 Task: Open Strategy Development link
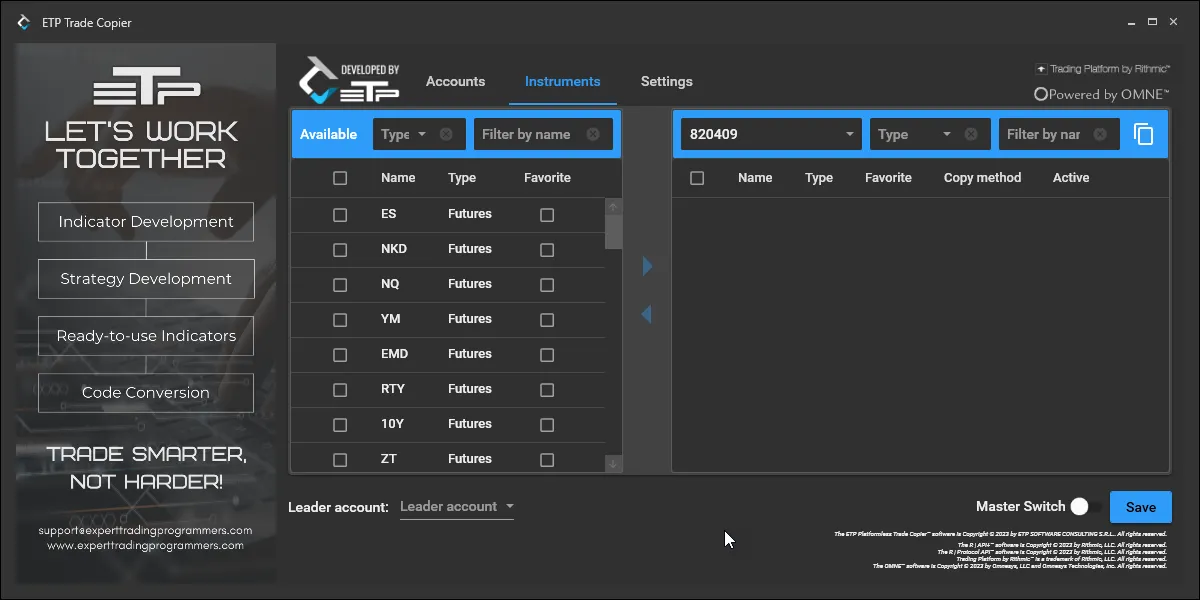coord(146,279)
